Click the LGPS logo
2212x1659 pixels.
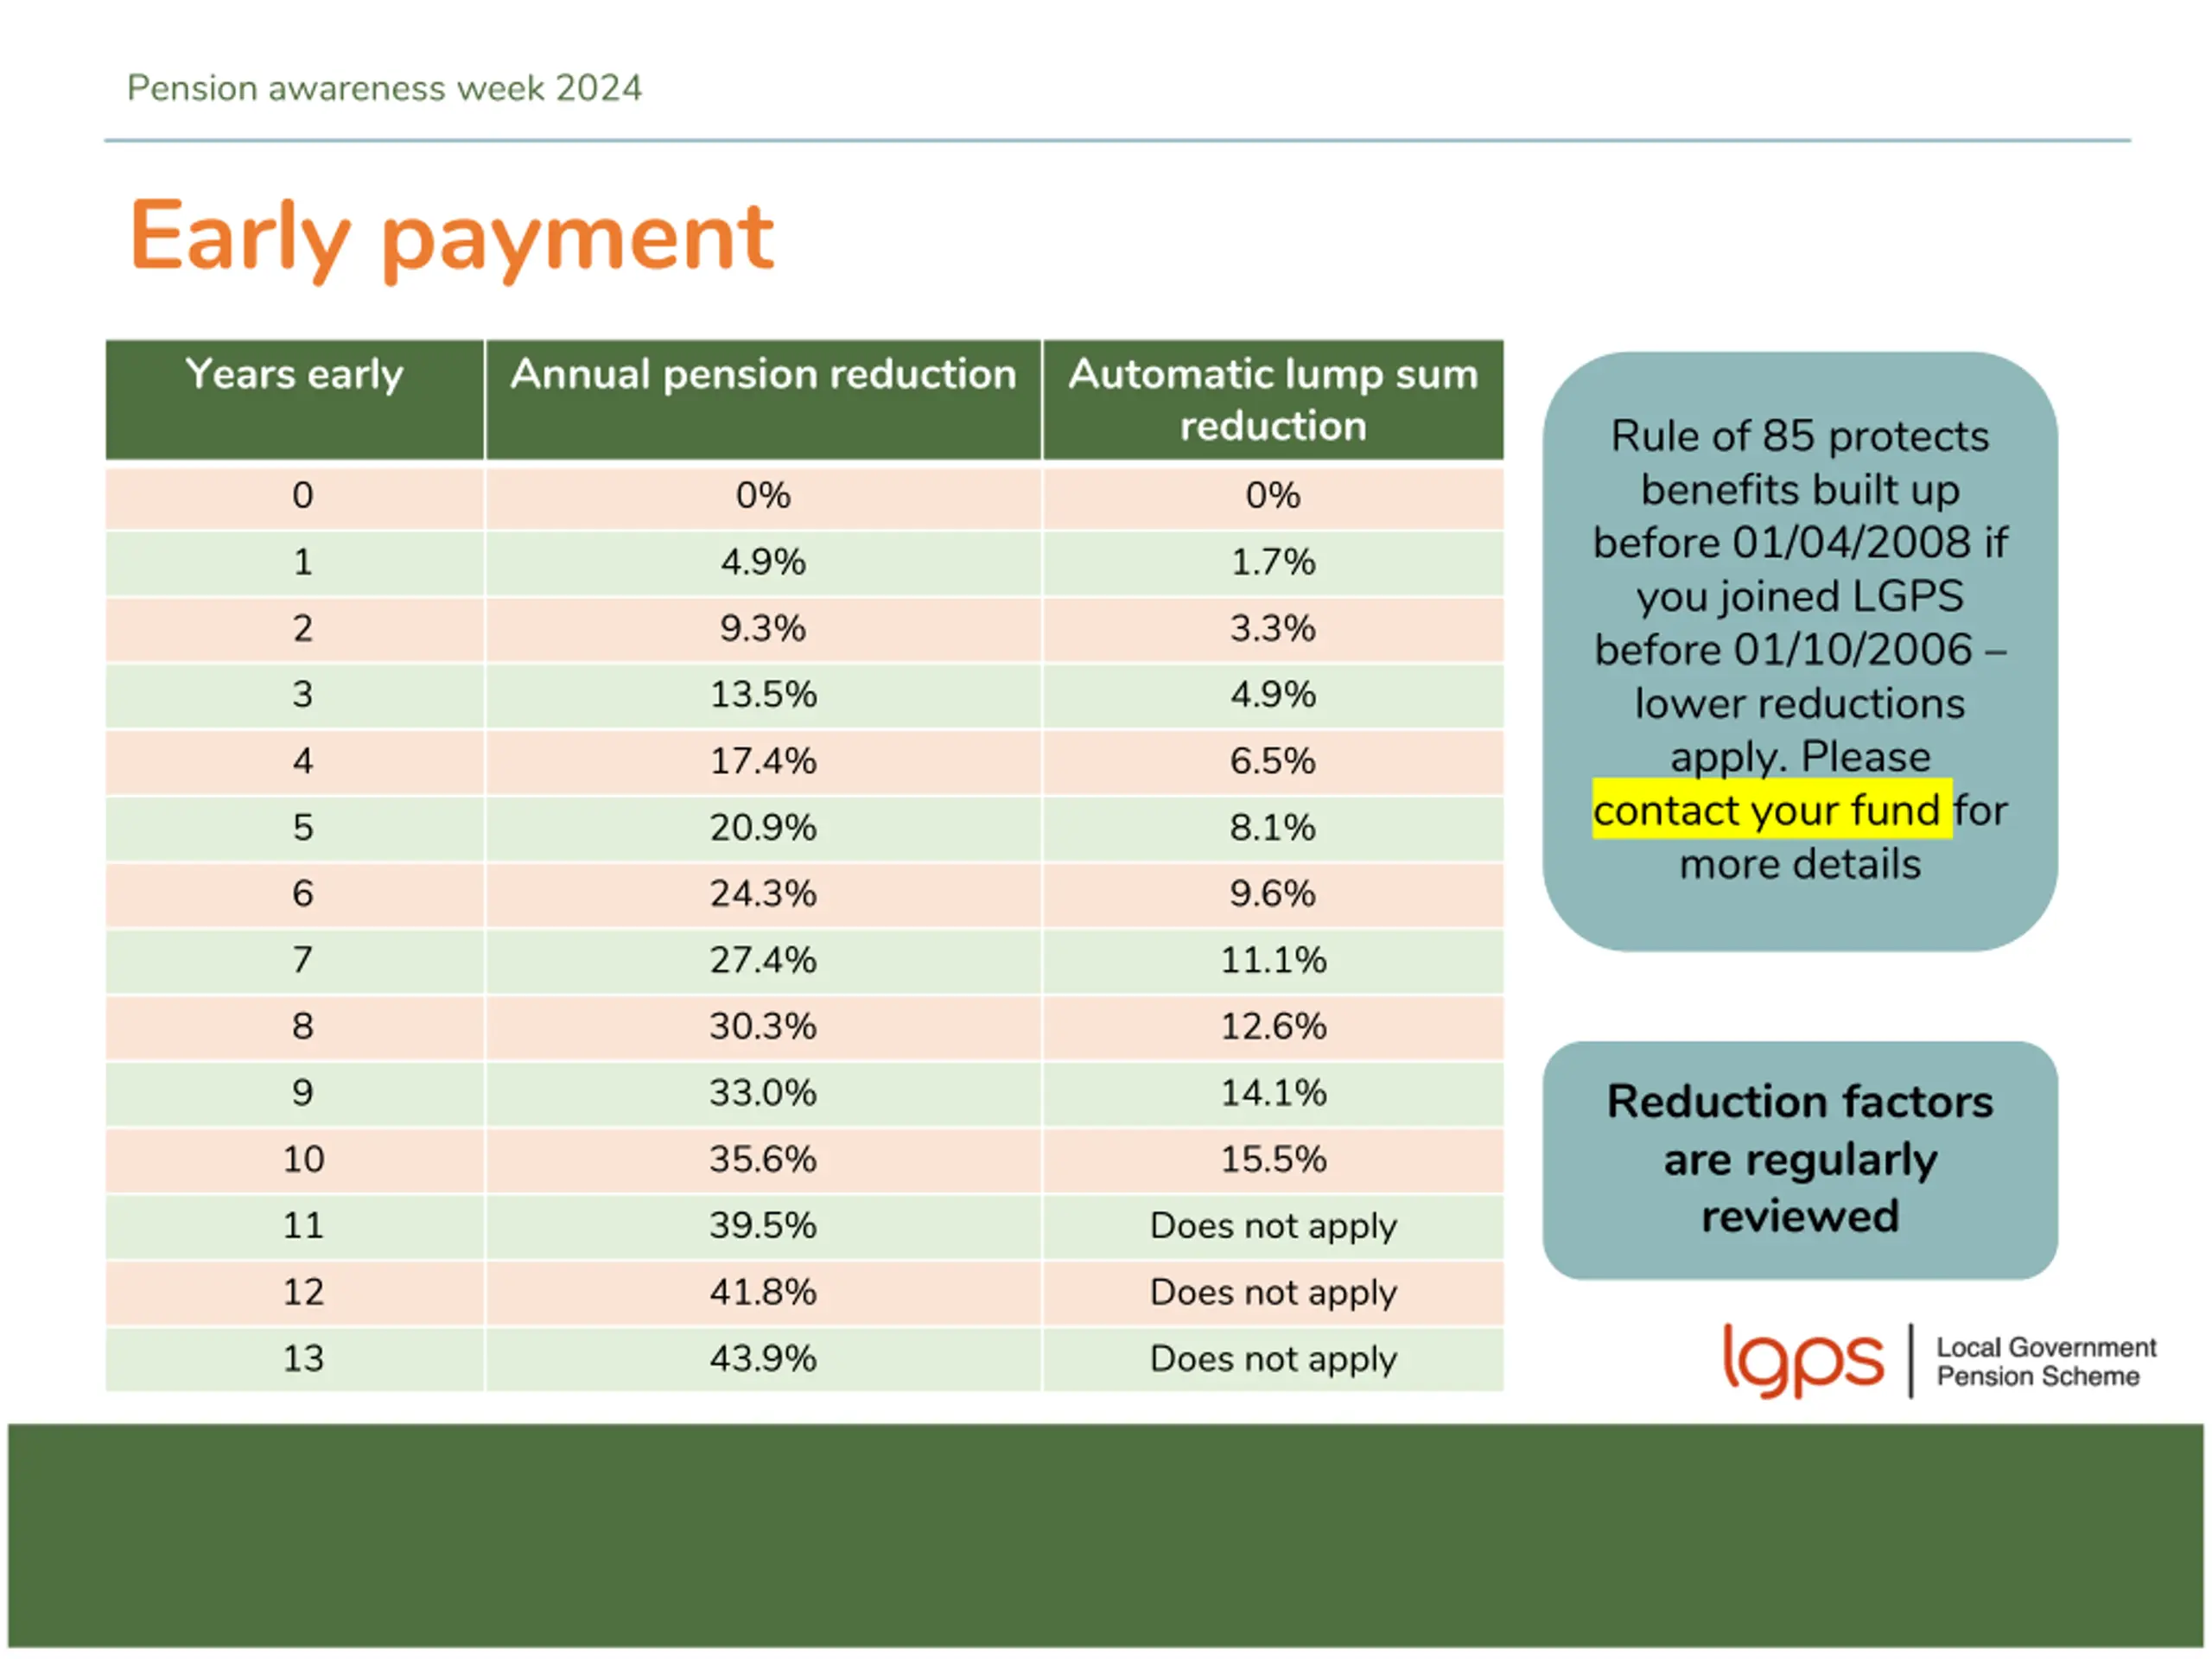(1803, 1360)
